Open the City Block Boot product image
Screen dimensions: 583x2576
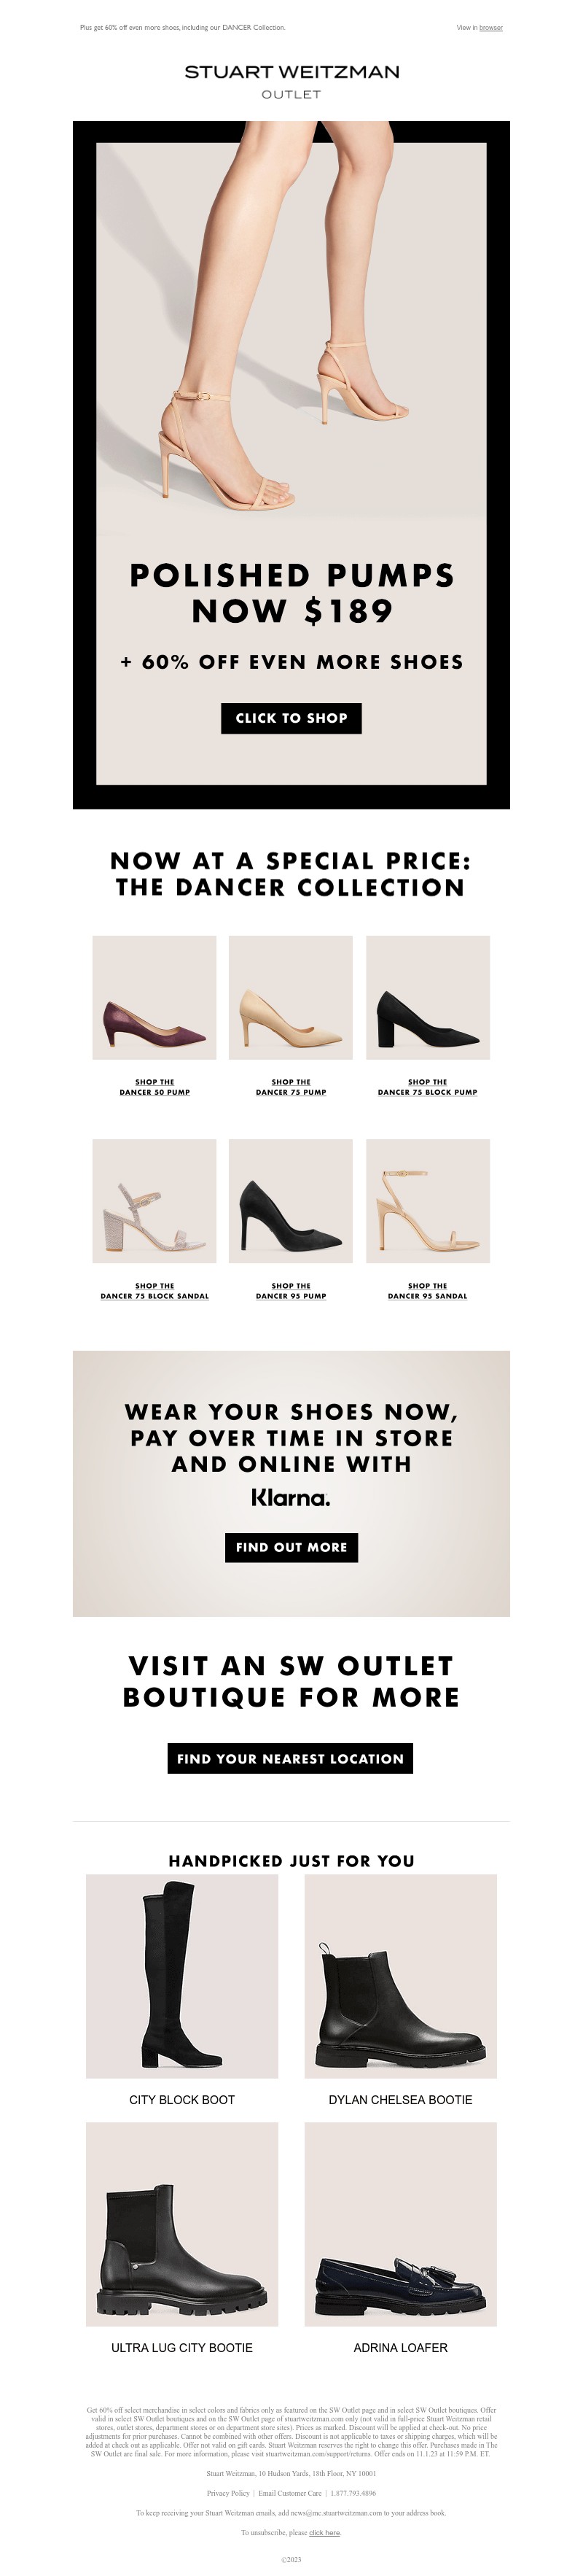(x=182, y=1976)
